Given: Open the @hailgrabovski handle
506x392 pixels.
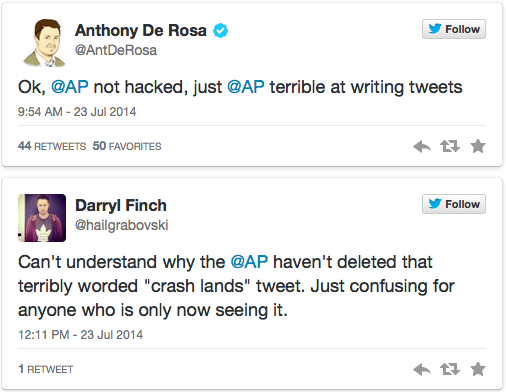Looking at the screenshot, I should point(122,225).
